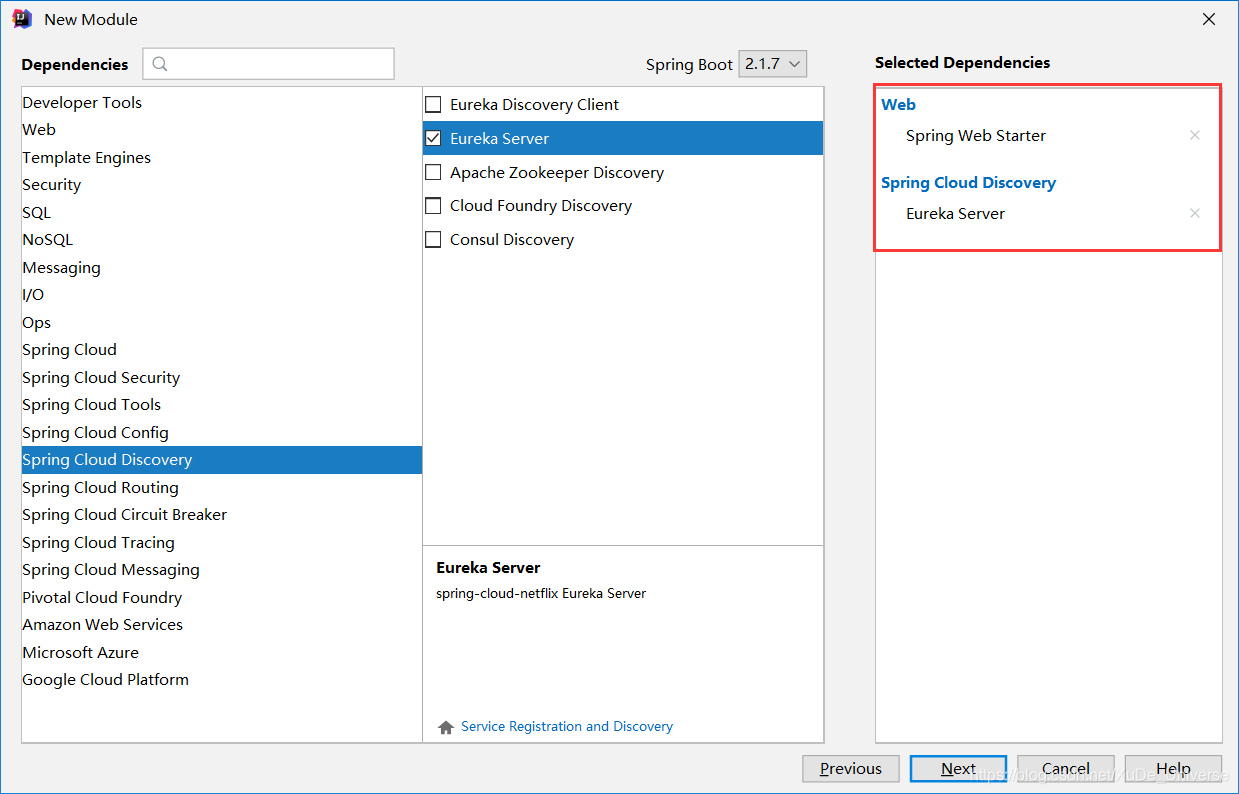Select the Spring Cloud Routing category

(x=222, y=488)
